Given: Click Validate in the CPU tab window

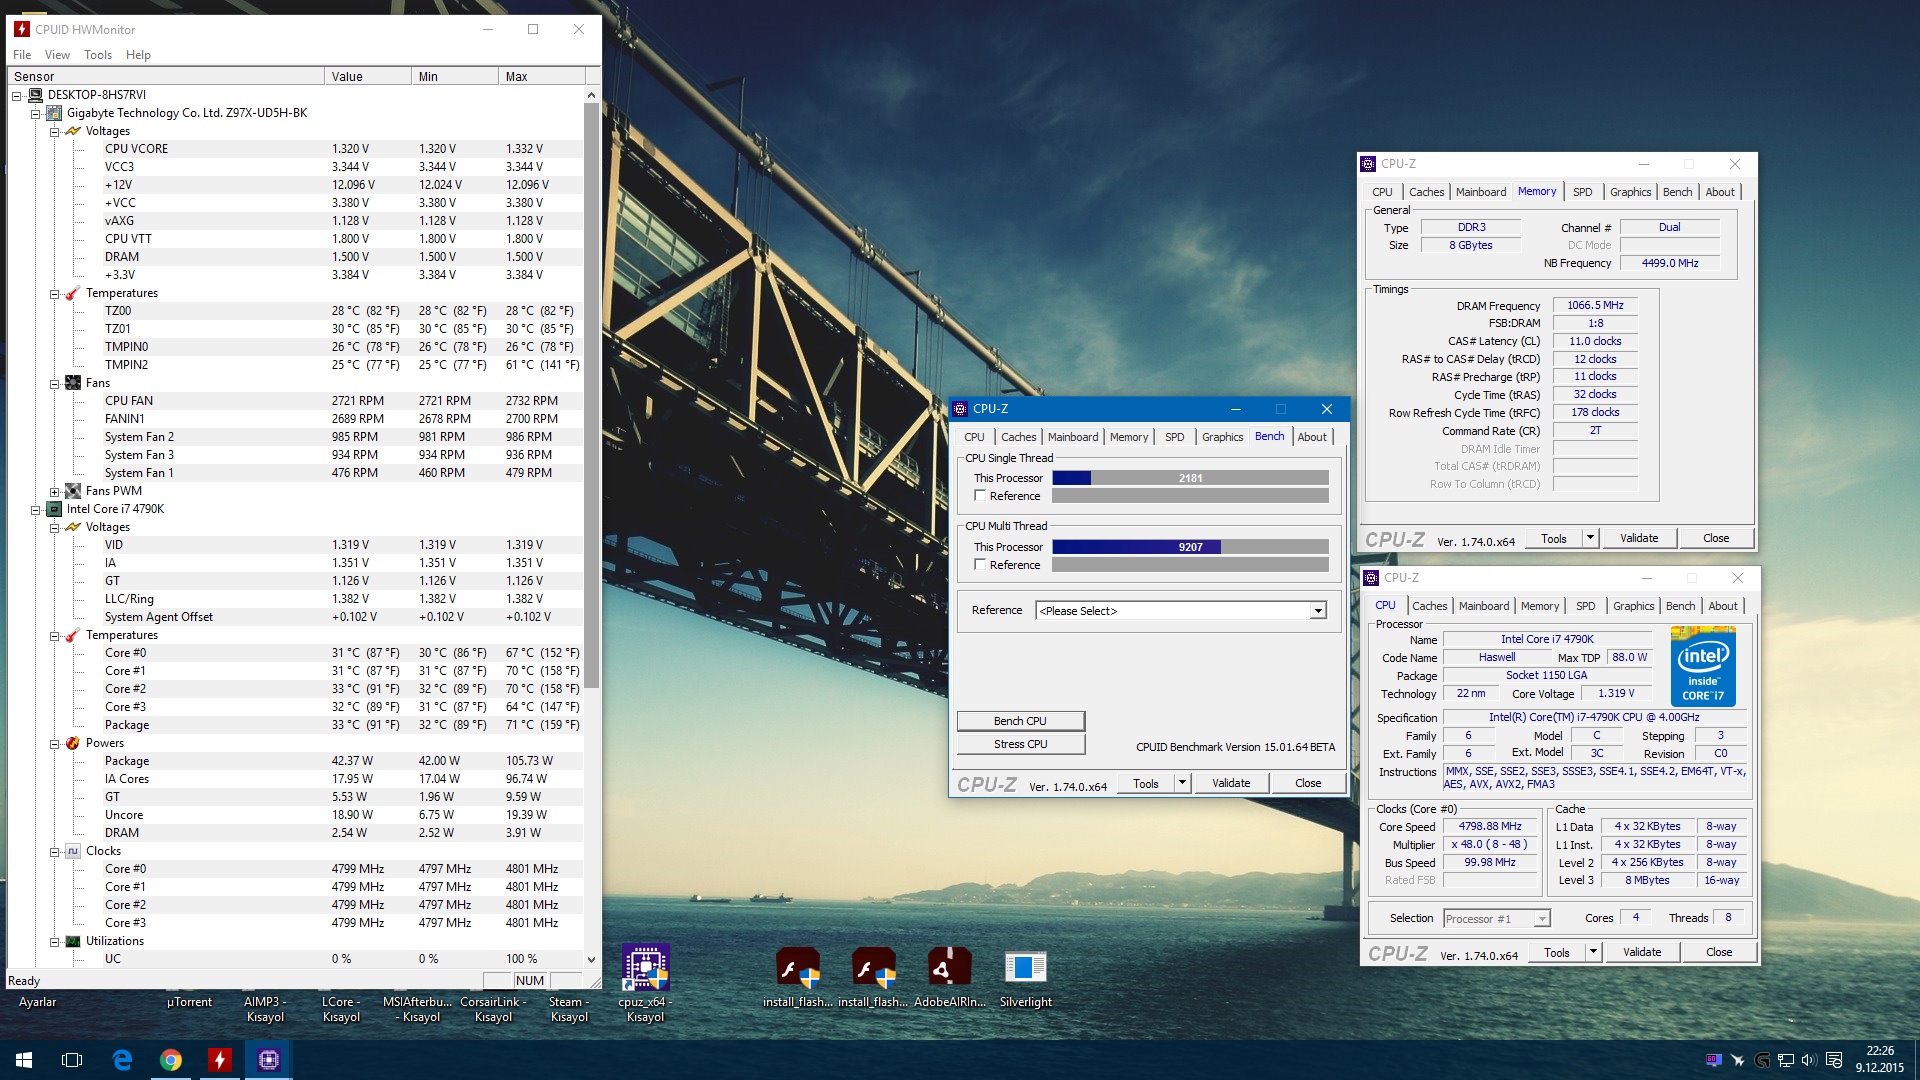Looking at the screenshot, I should point(1642,952).
